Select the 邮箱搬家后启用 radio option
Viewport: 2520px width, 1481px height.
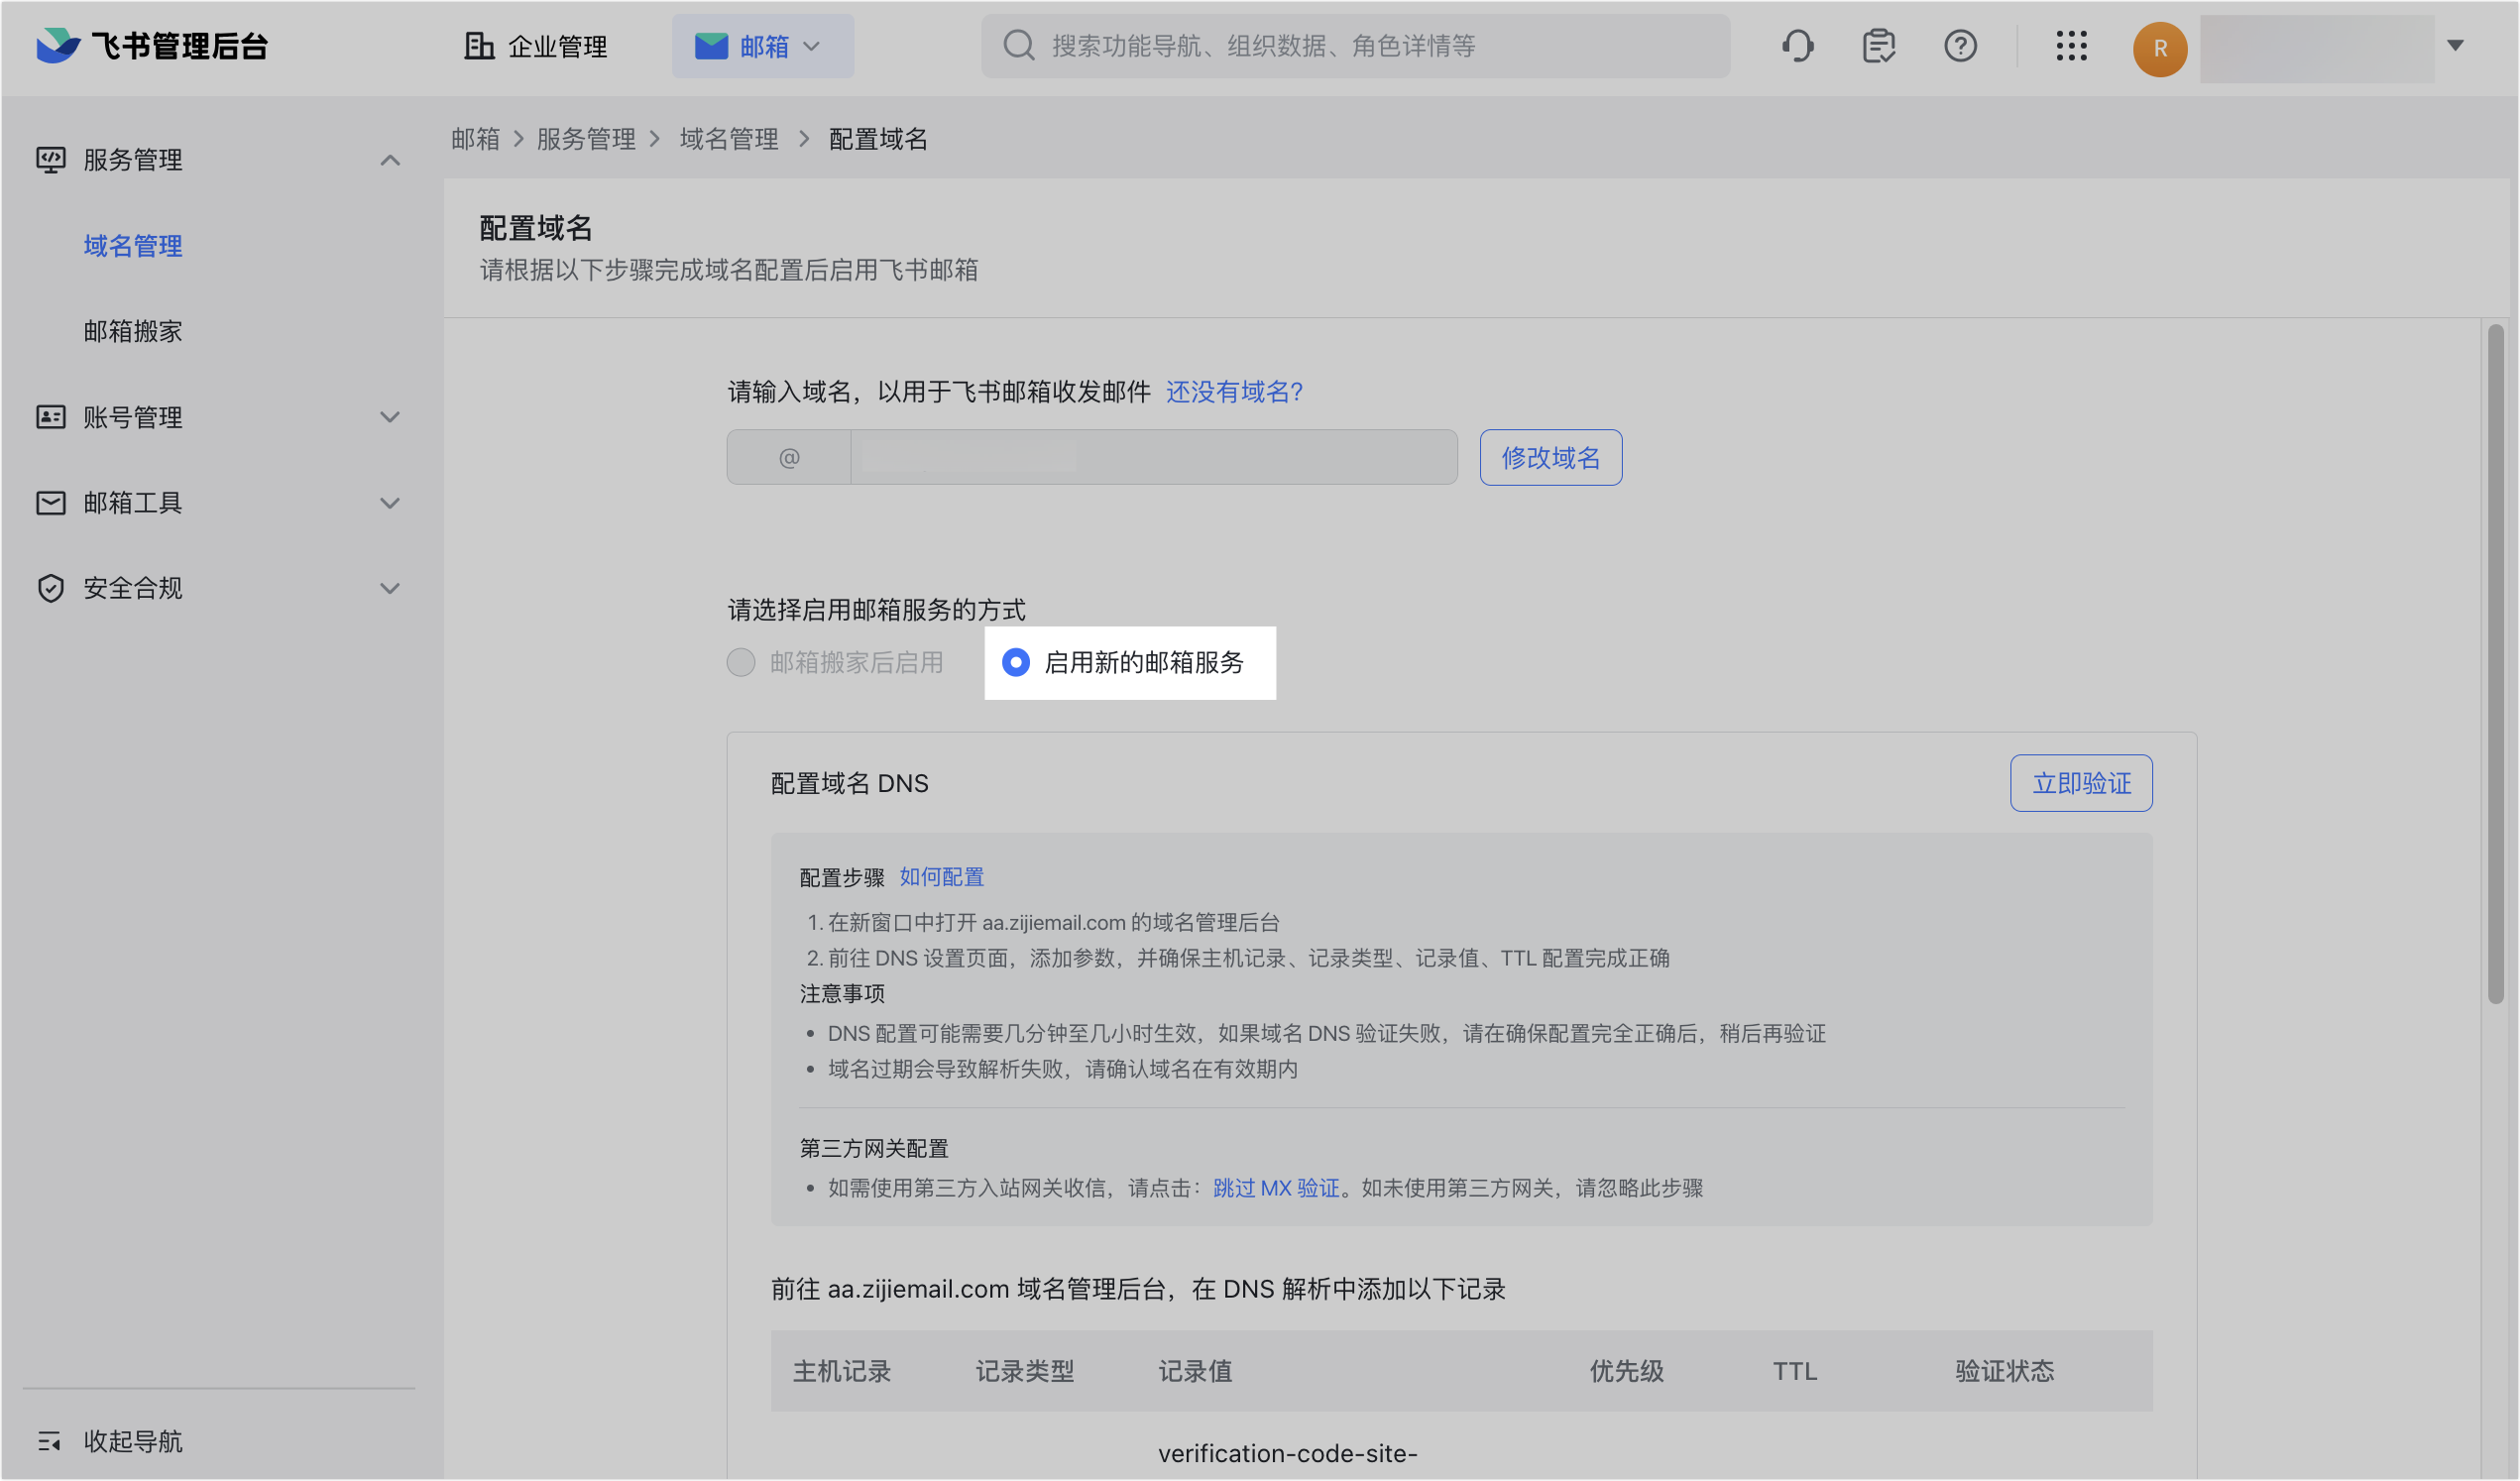[741, 662]
